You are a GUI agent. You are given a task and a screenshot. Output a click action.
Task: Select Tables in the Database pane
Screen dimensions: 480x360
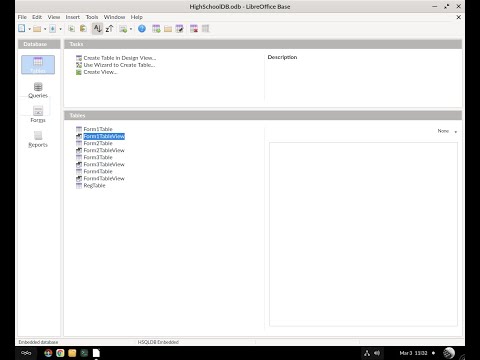click(38, 65)
